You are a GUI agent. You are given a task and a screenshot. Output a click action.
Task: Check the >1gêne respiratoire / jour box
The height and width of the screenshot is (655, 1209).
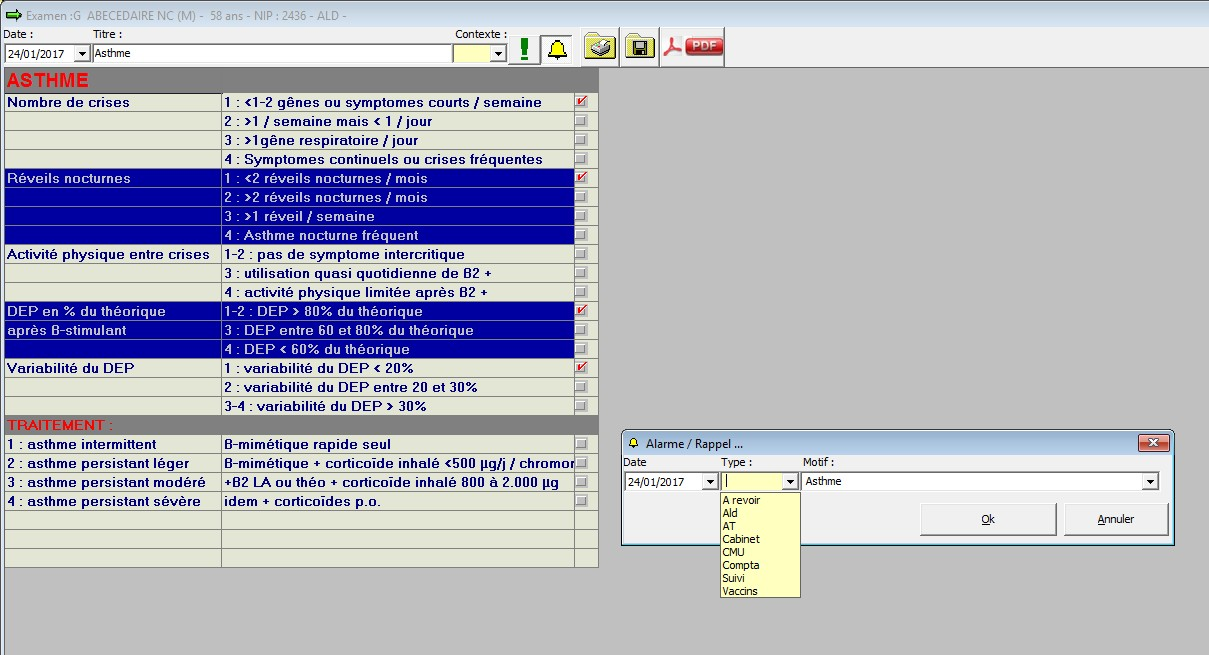[581, 140]
